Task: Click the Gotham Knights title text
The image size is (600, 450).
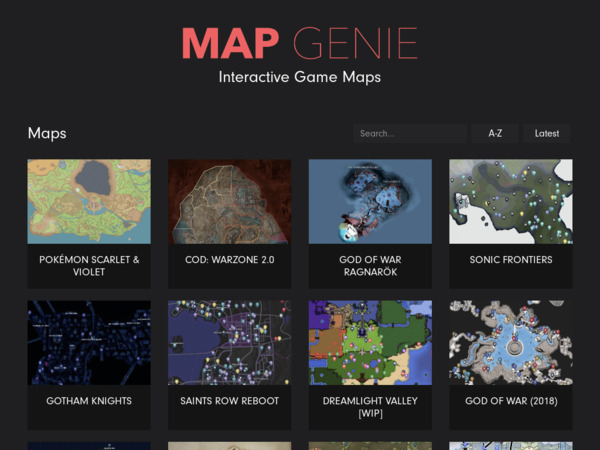Action: [89, 401]
